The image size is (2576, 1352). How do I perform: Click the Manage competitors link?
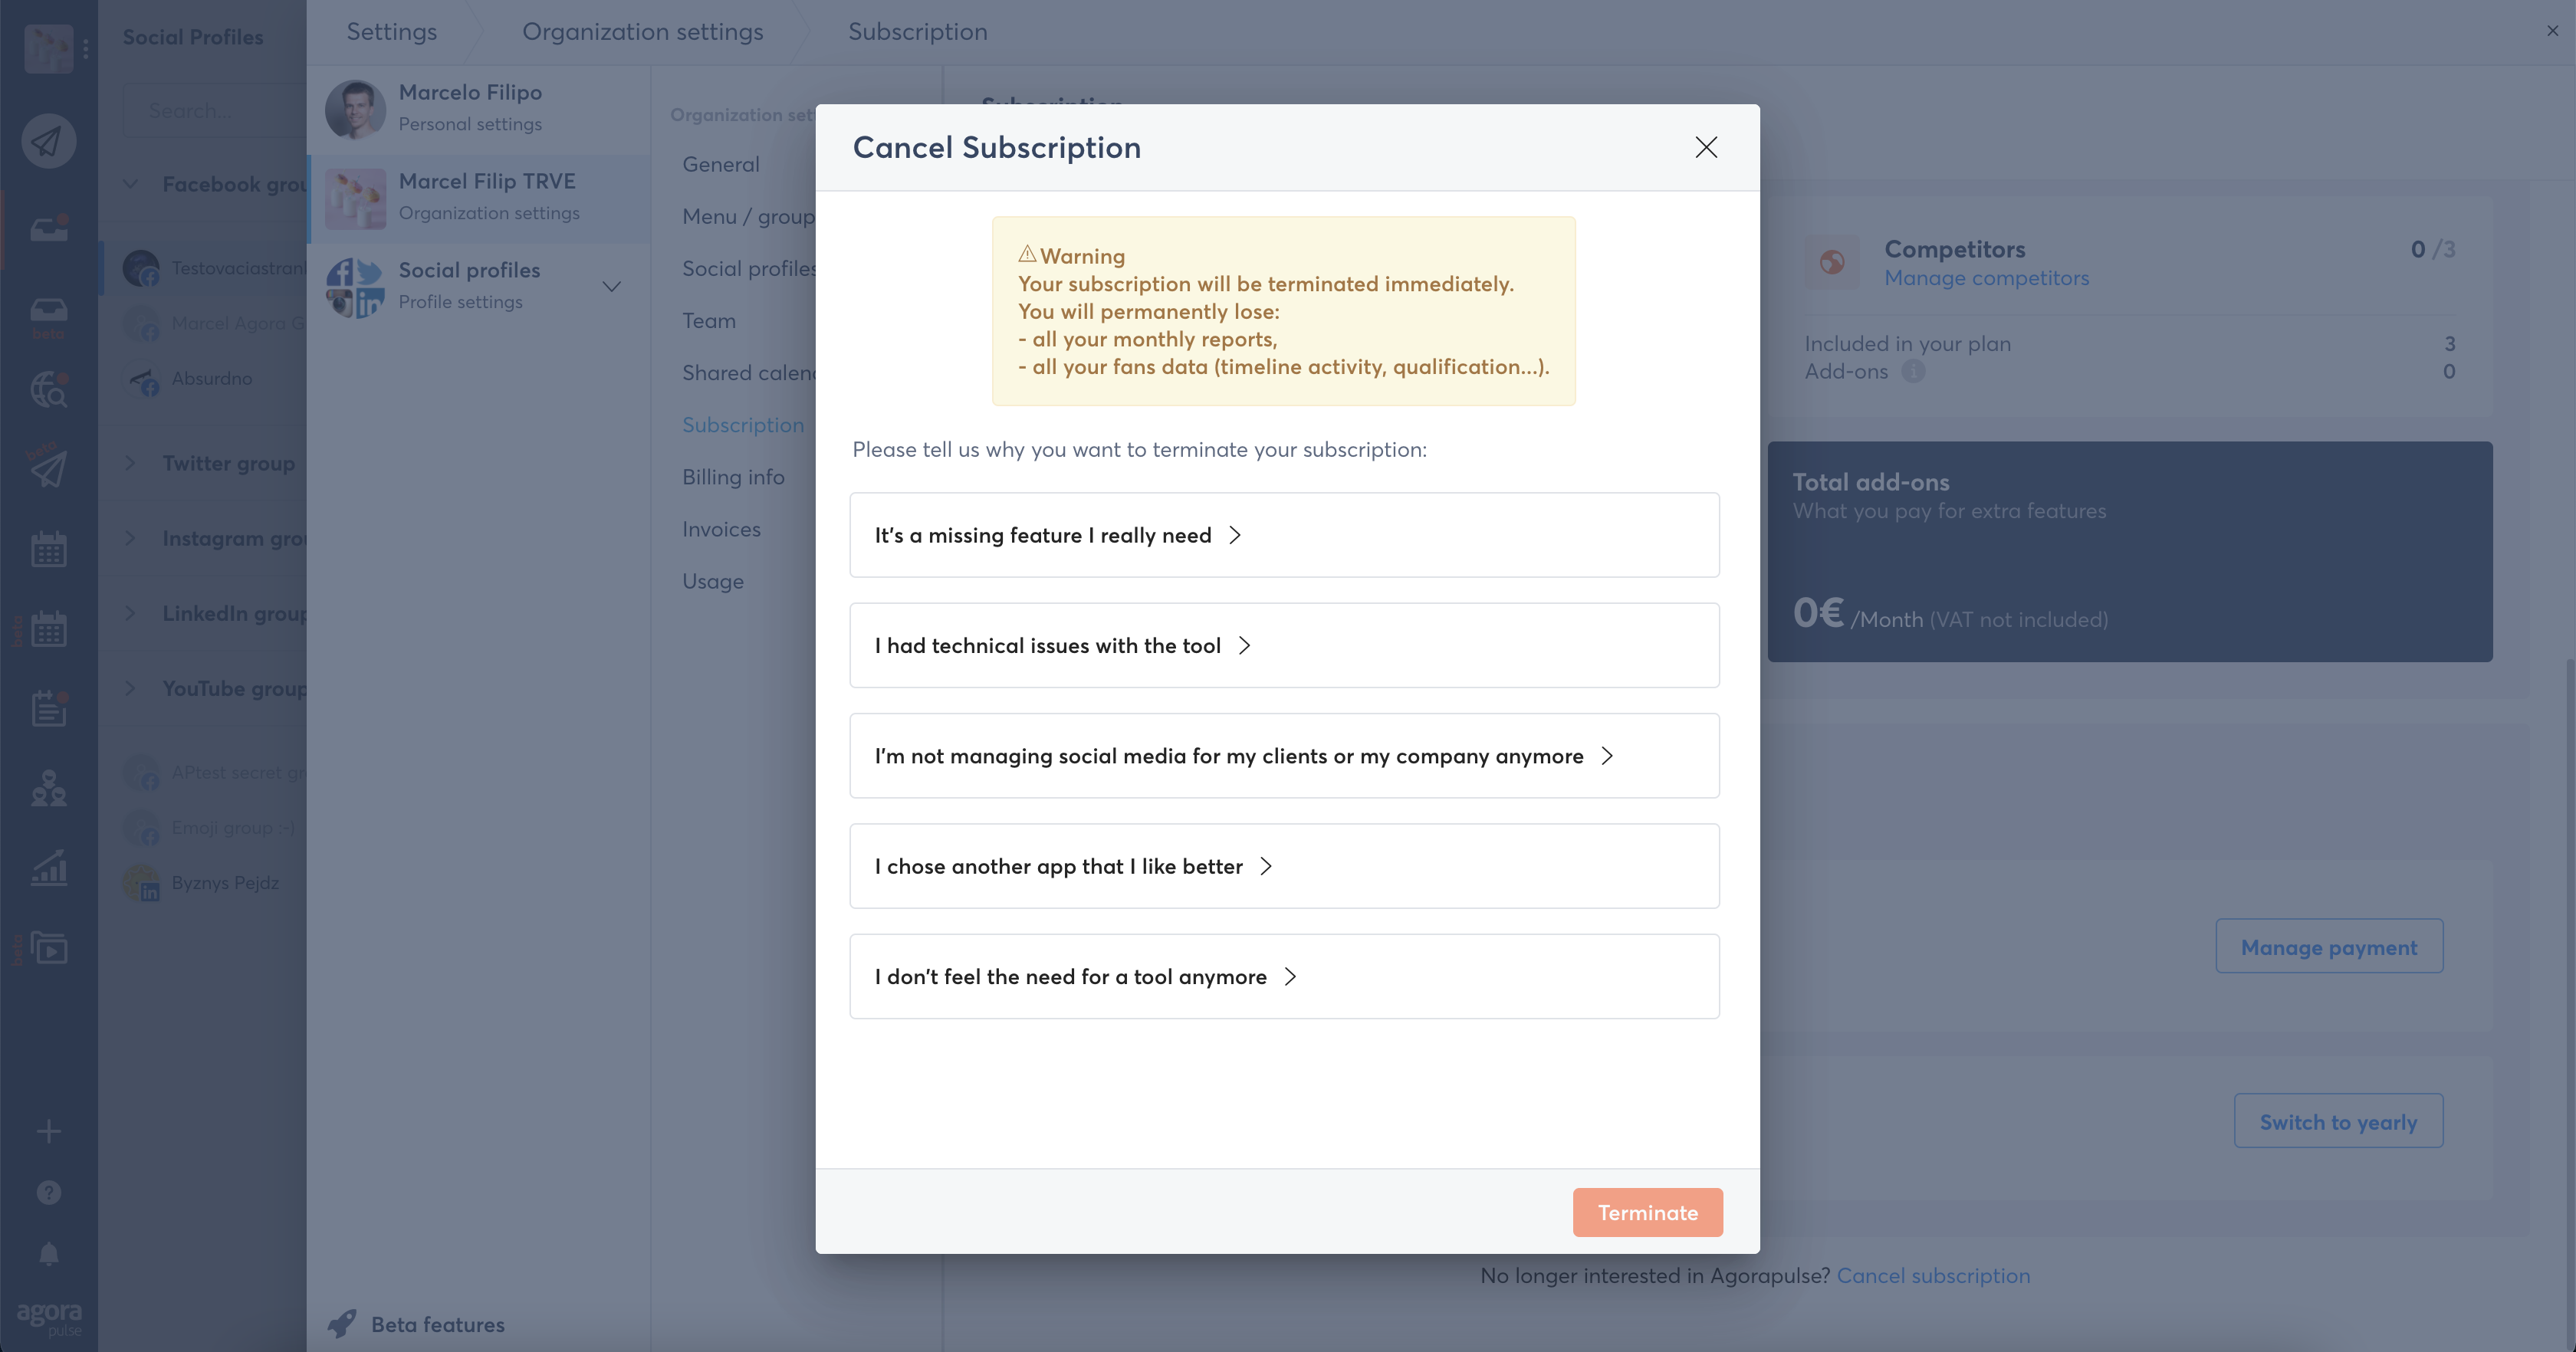point(1986,278)
